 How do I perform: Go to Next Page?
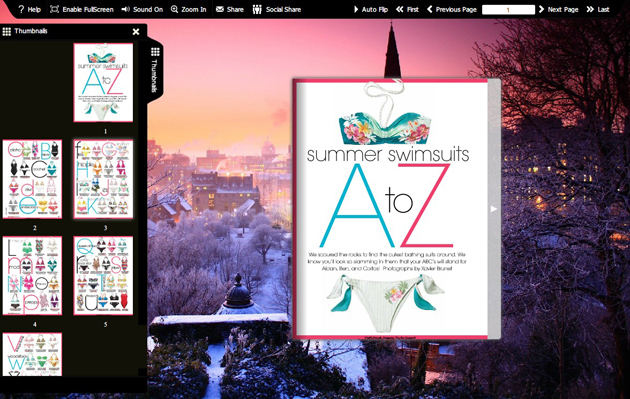click(558, 9)
